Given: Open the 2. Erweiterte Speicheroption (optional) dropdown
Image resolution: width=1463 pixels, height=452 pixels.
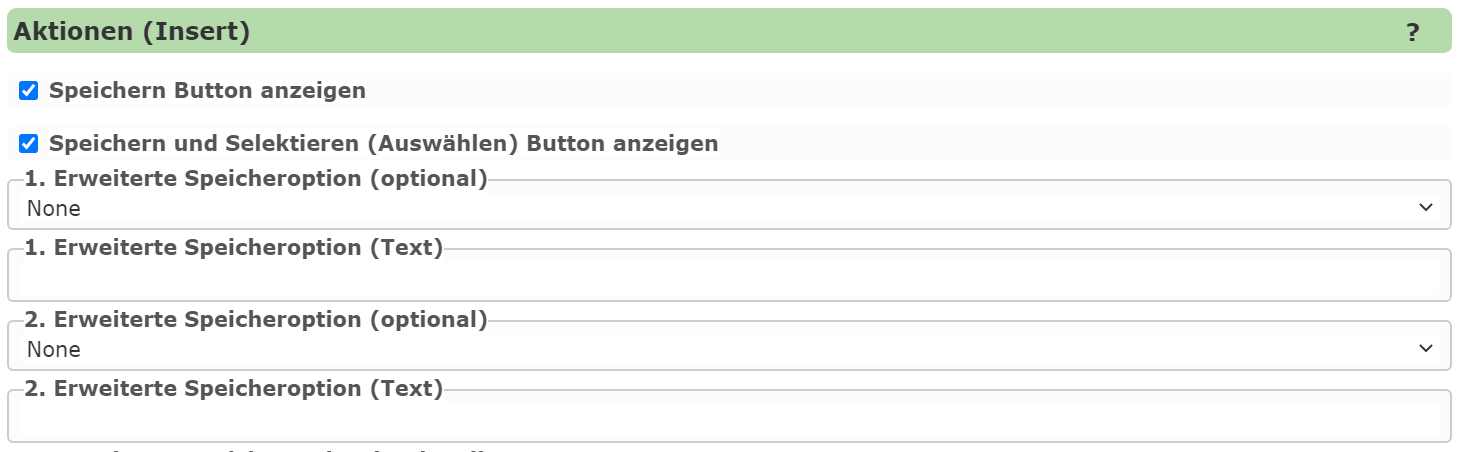Looking at the screenshot, I should (x=729, y=348).
